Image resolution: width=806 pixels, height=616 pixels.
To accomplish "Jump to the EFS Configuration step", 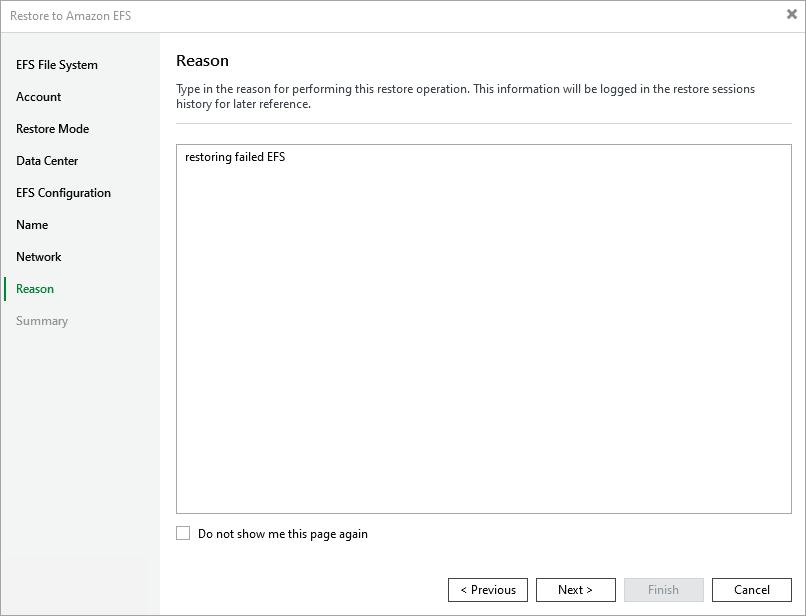I will (x=63, y=193).
